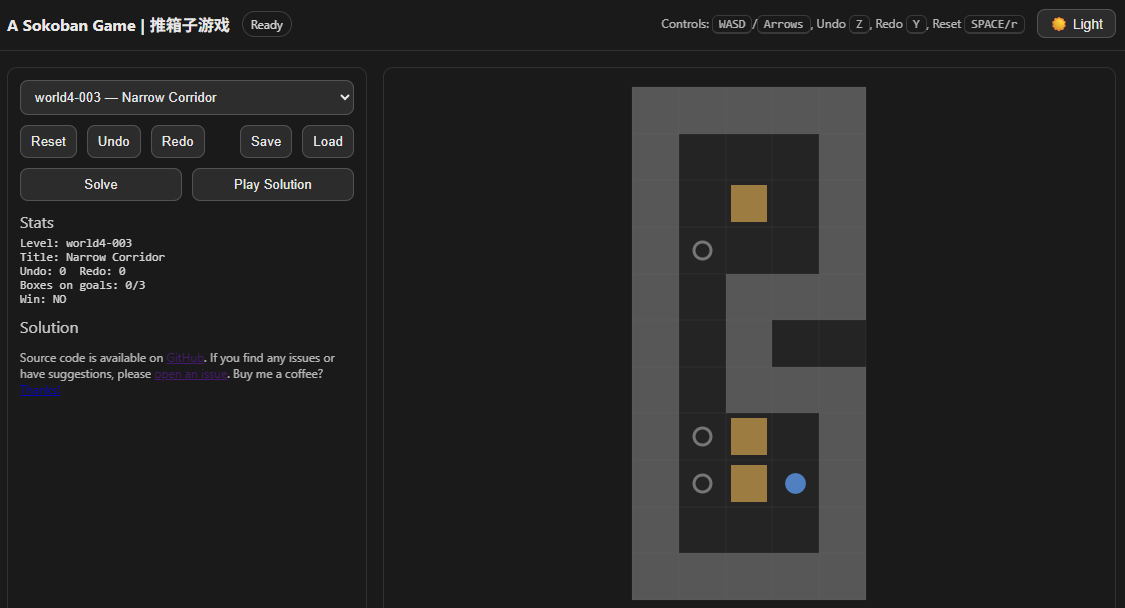This screenshot has width=1125, height=608.
Task: Click the Reset button
Action: [x=48, y=141]
